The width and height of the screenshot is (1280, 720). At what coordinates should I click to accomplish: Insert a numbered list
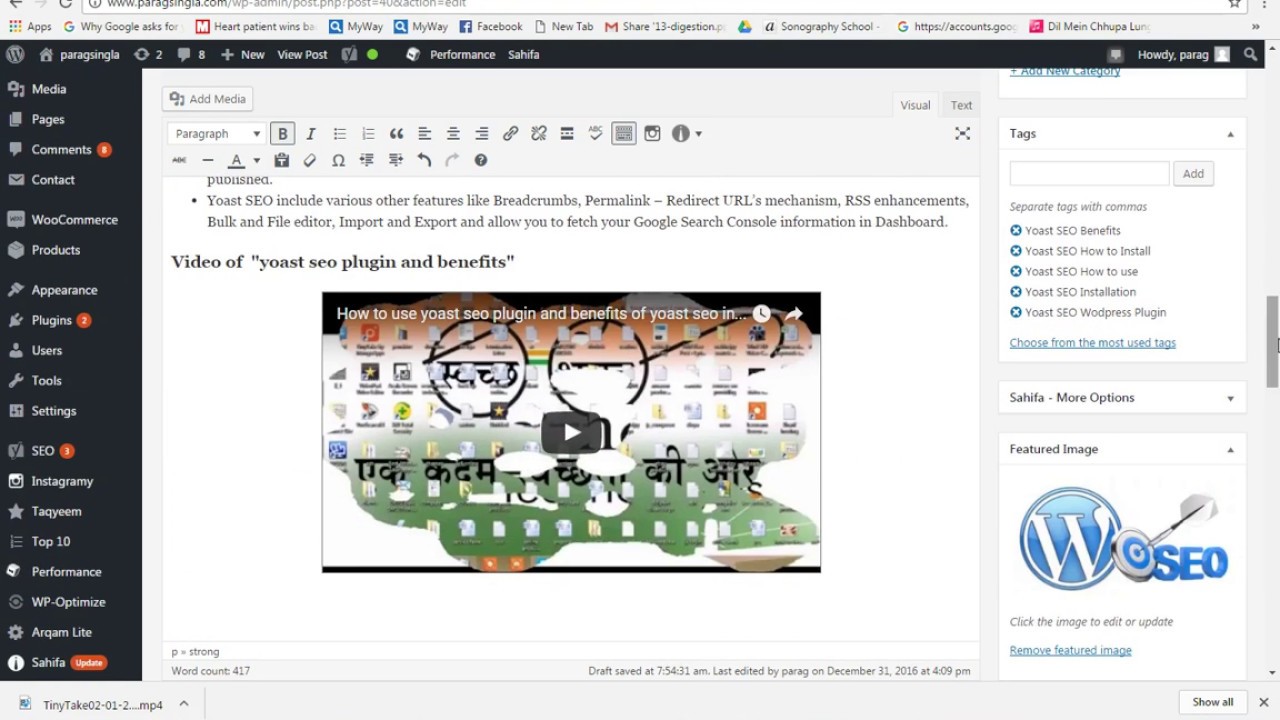368,133
